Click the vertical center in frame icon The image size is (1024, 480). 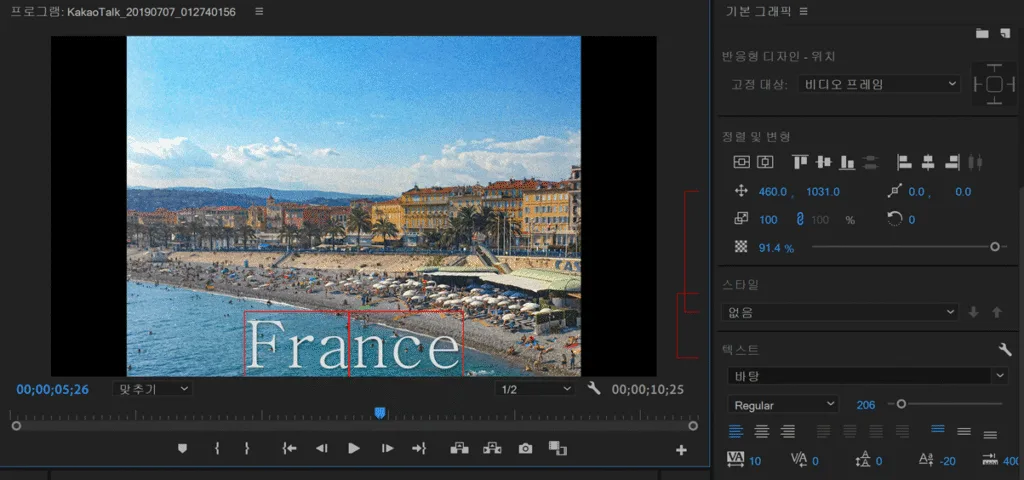coord(742,162)
